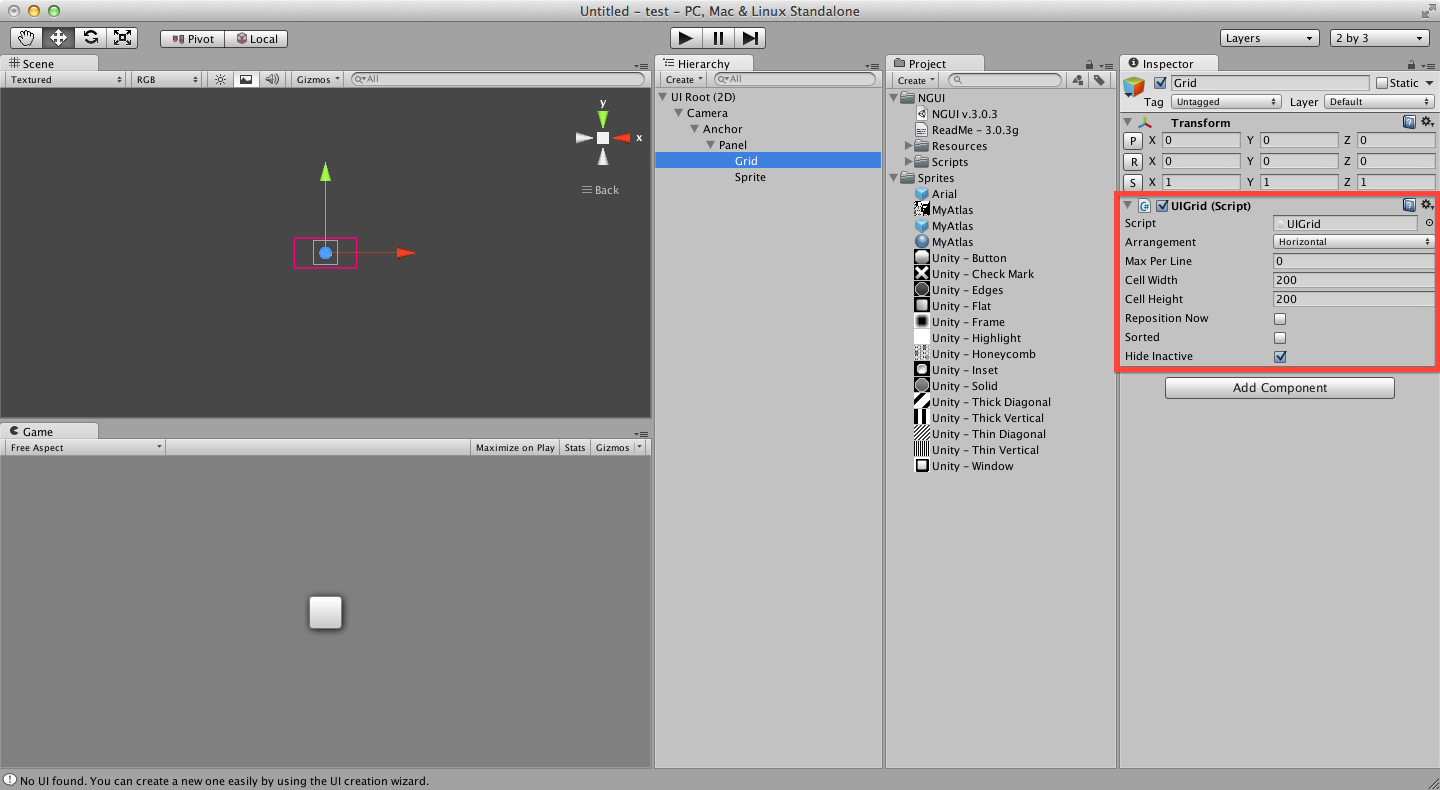
Task: Toggle the scene lighting icon
Action: [x=219, y=79]
